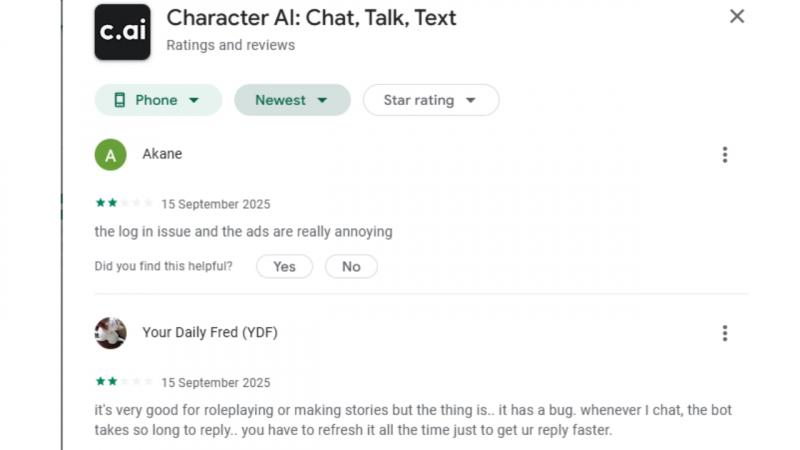Click the phone icon in device chip
Screen dimensions: 800x450
119,100
